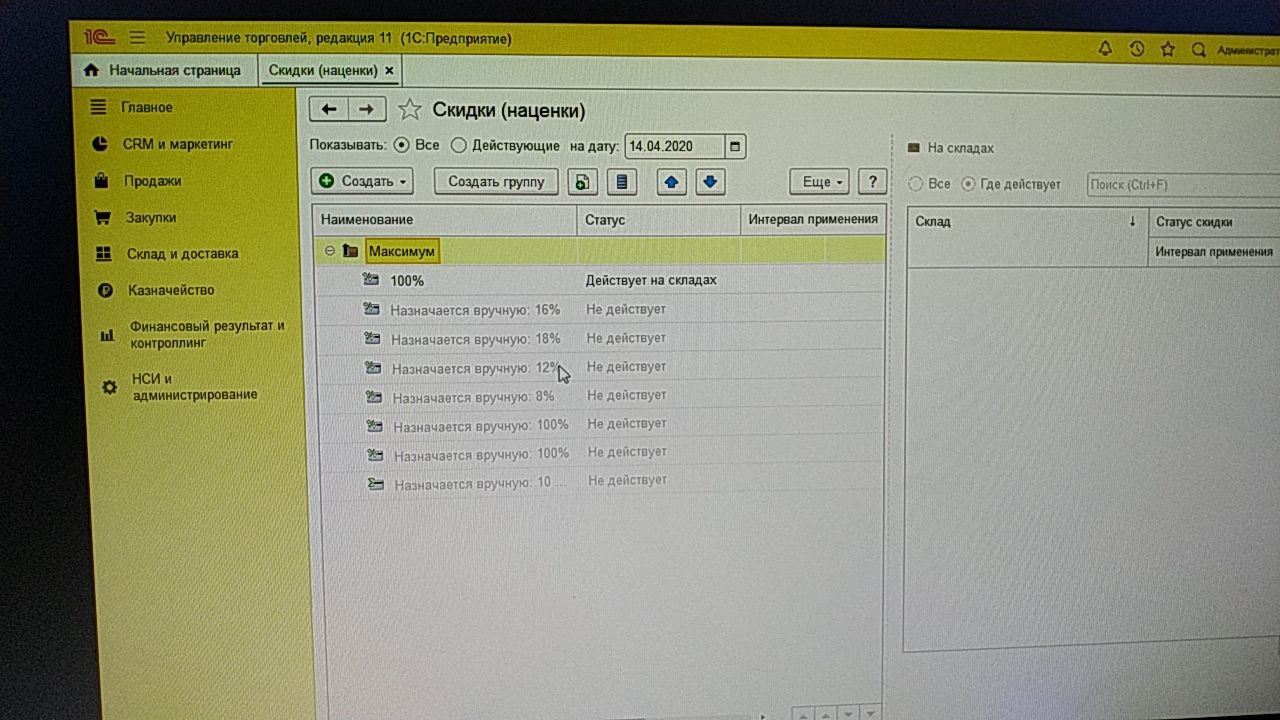
Task: Open the Еще dropdown menu
Action: [819, 182]
